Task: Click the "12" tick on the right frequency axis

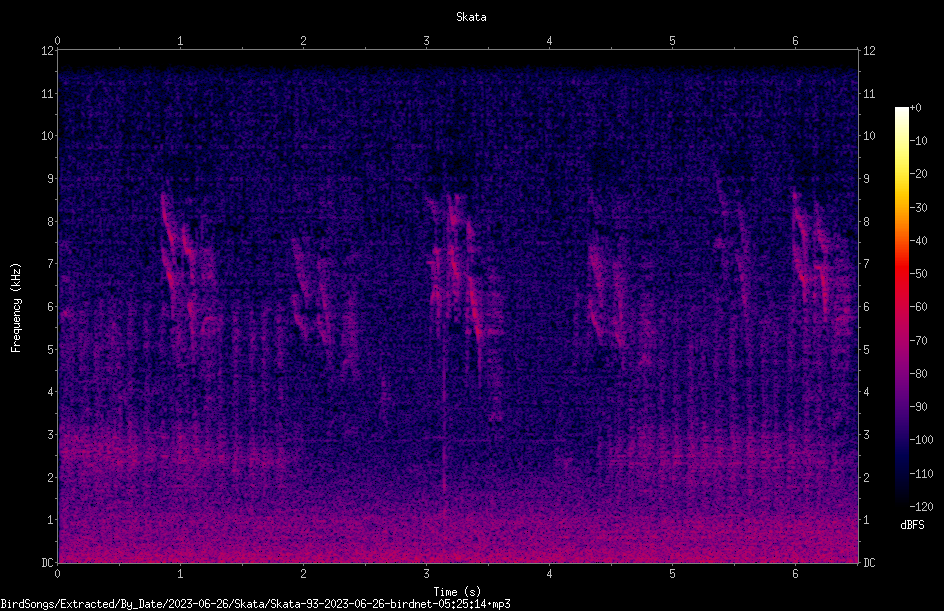Action: click(869, 51)
